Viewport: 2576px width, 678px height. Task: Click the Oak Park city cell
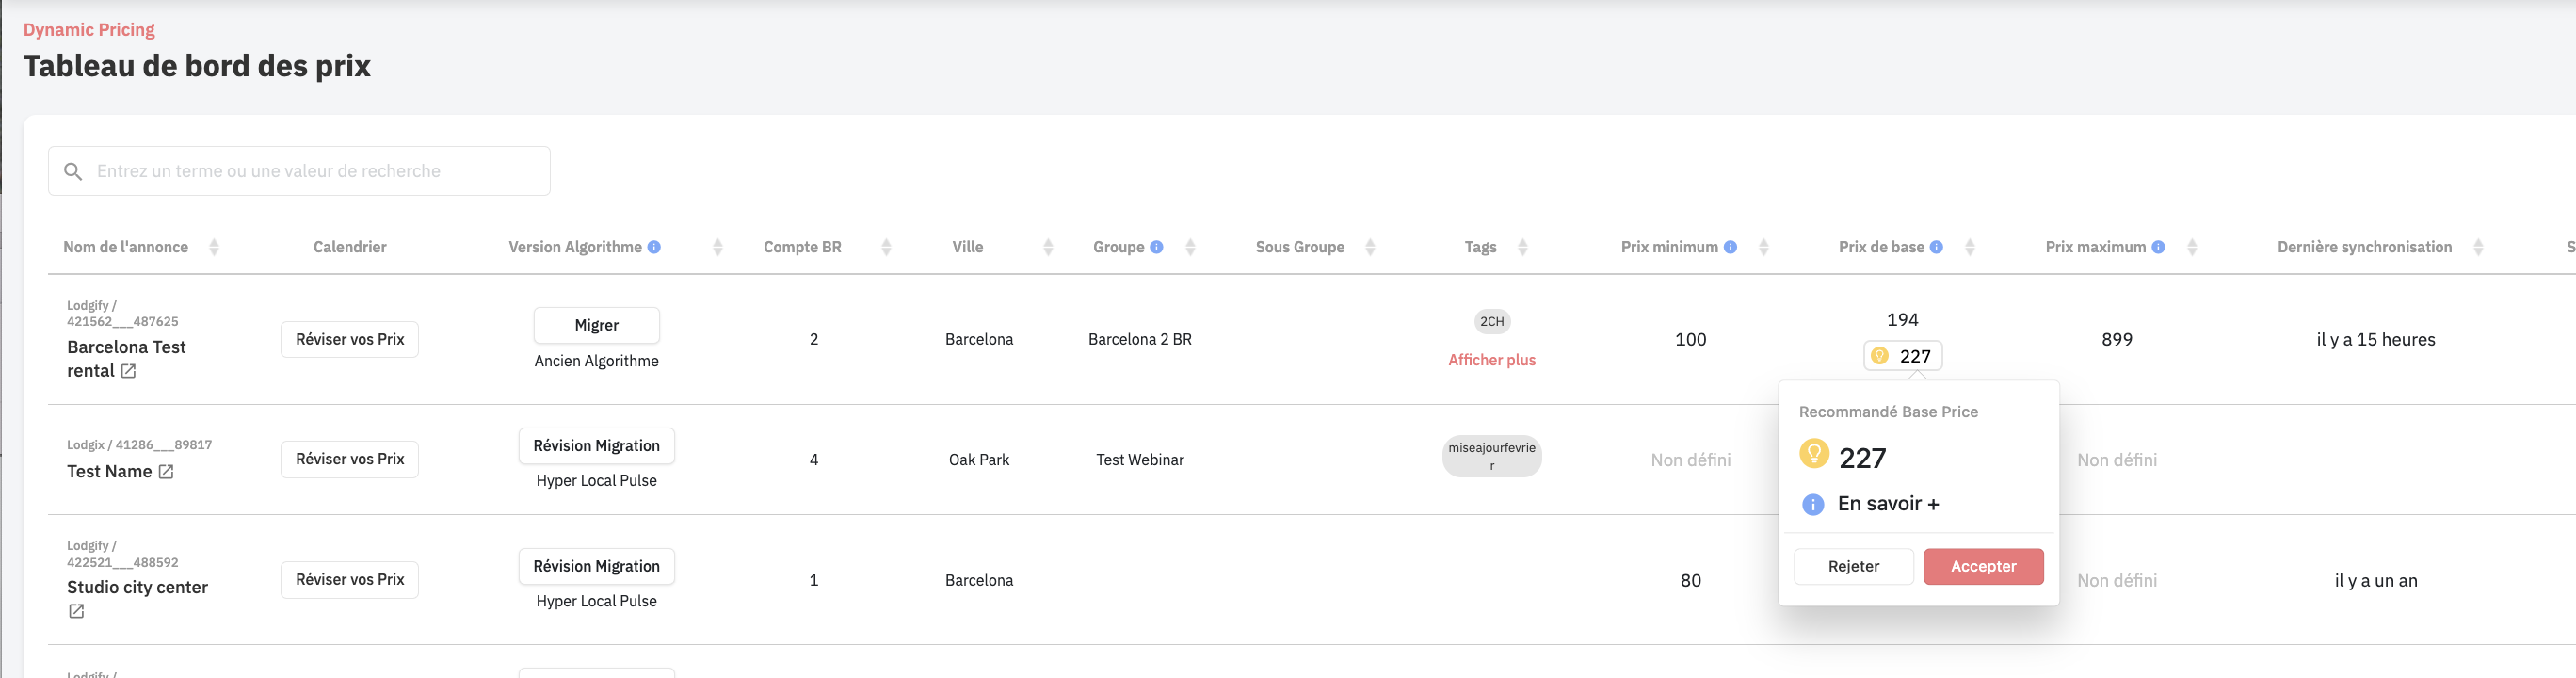click(979, 460)
